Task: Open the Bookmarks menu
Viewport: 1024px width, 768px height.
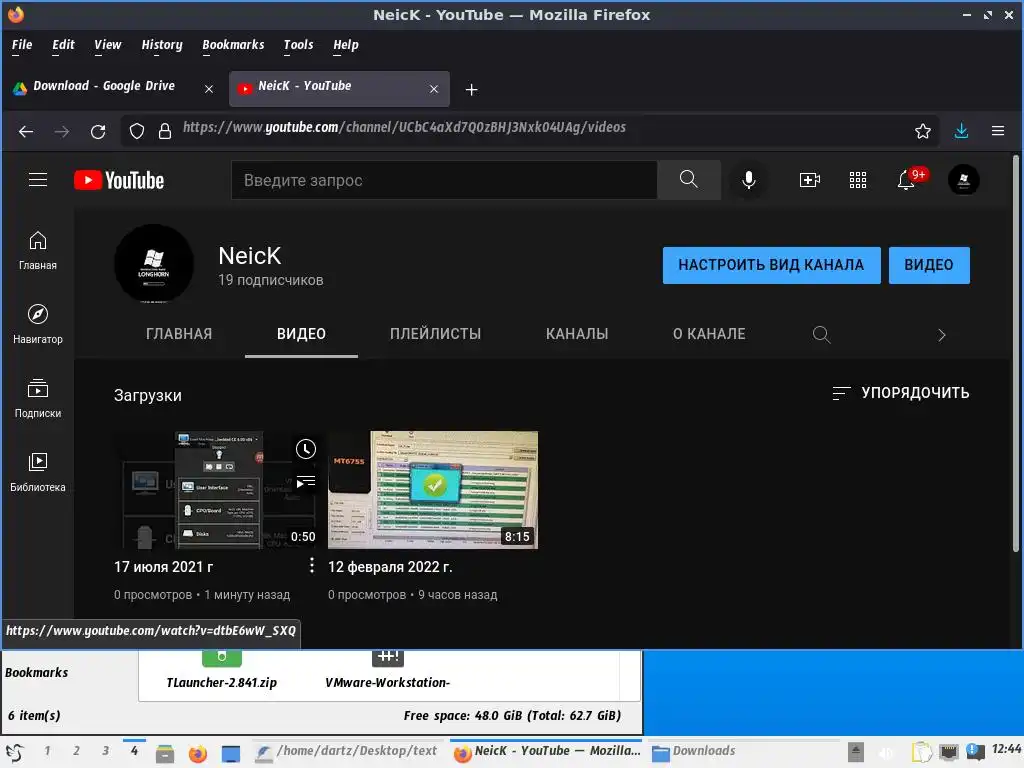Action: pyautogui.click(x=233, y=44)
